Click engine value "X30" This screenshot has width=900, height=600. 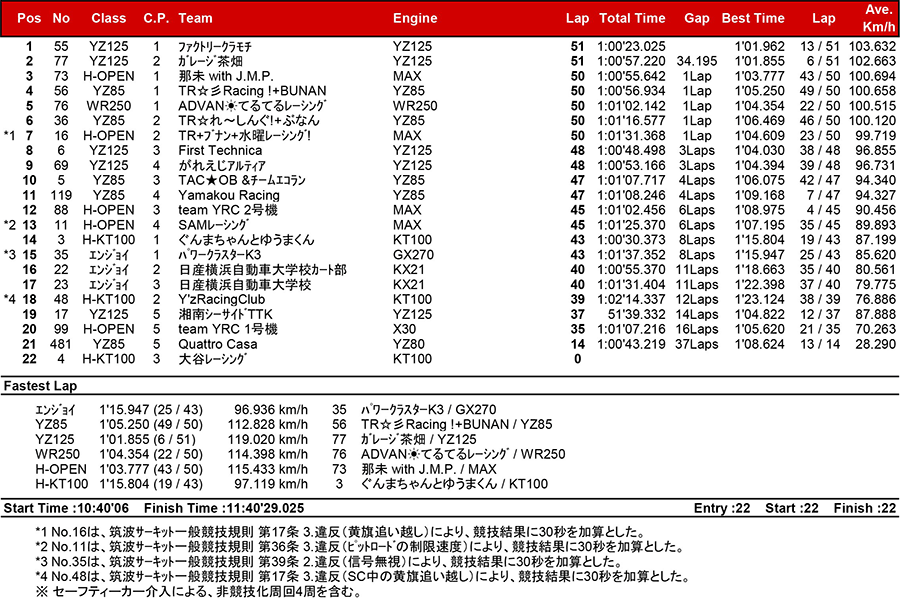405,329
